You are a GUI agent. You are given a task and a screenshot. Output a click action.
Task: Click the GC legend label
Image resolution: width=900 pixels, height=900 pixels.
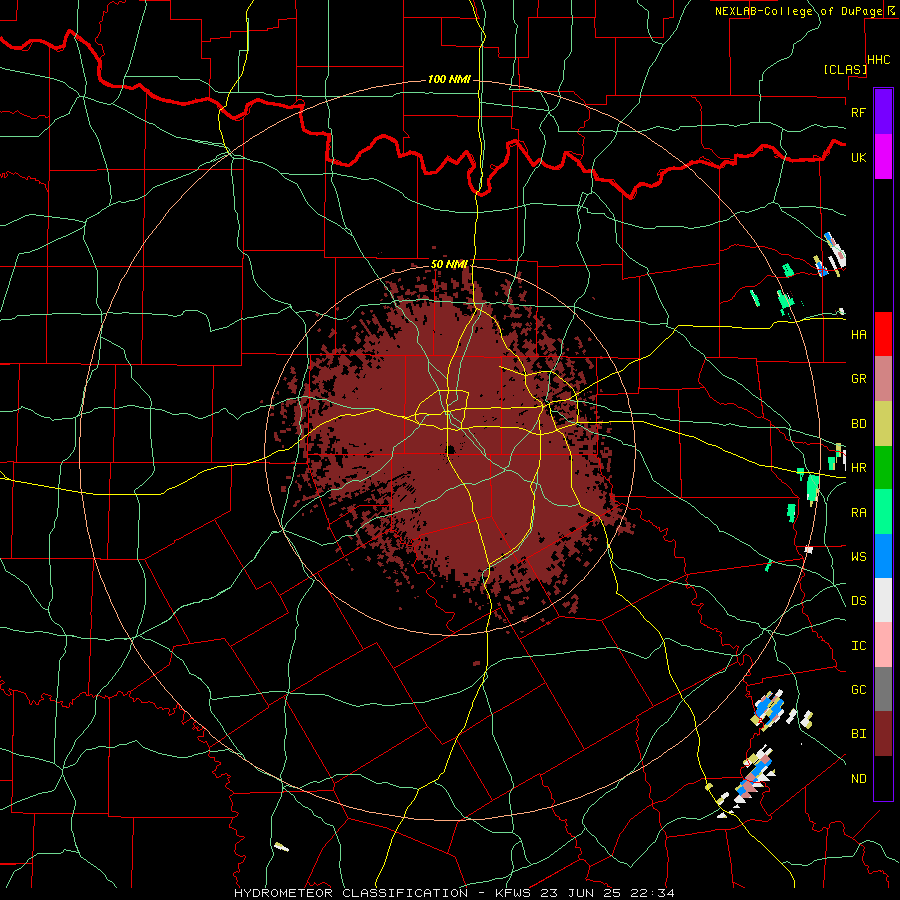(x=858, y=689)
